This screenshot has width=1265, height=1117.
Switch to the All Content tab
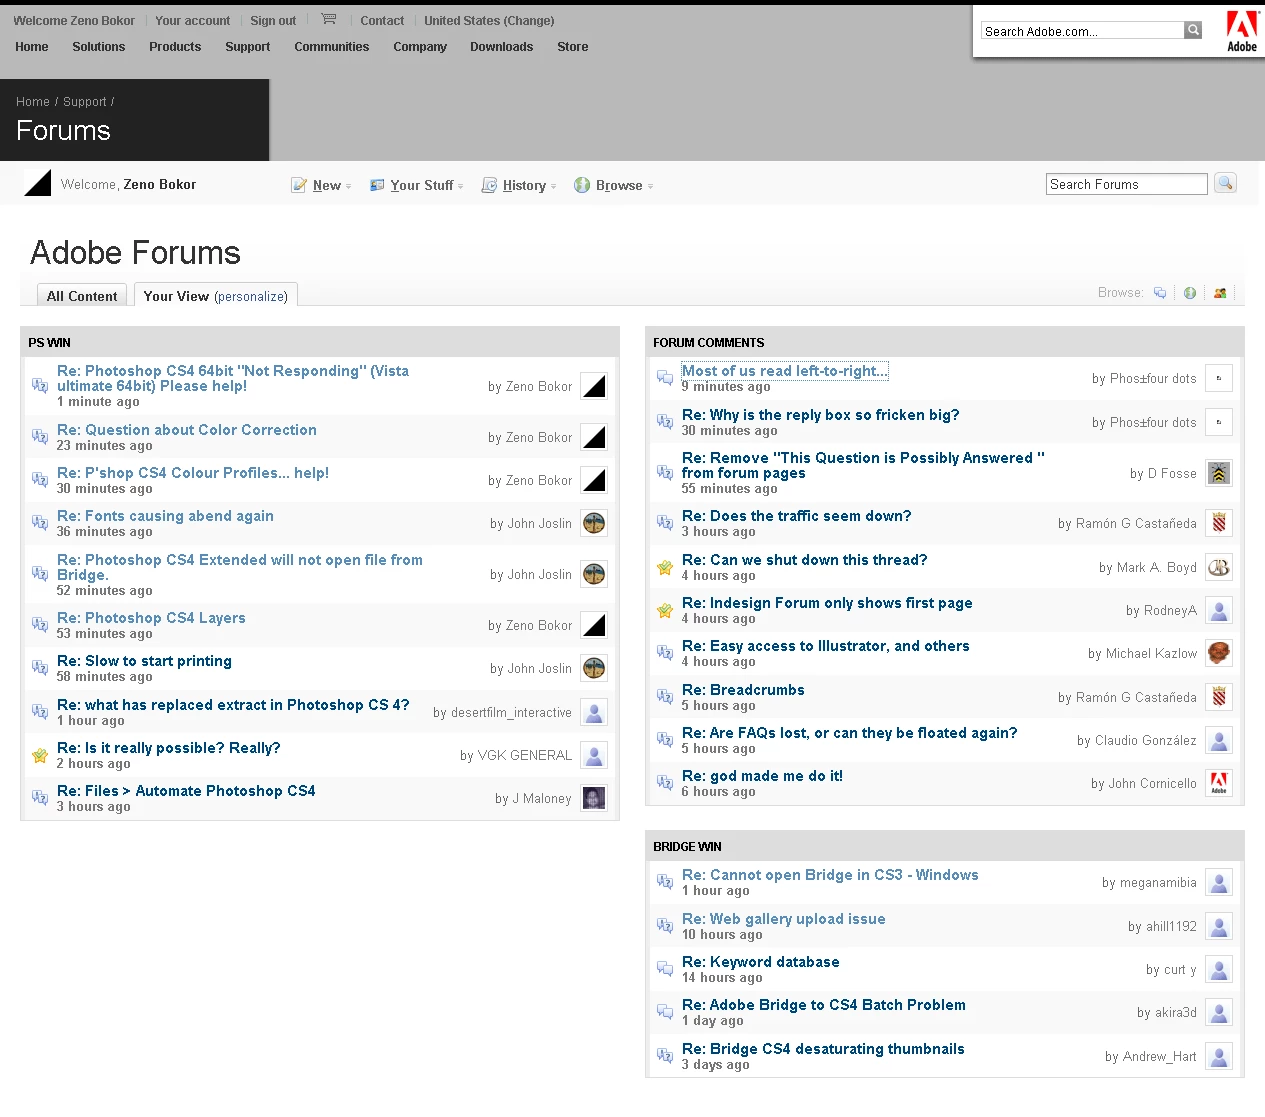pyautogui.click(x=82, y=296)
